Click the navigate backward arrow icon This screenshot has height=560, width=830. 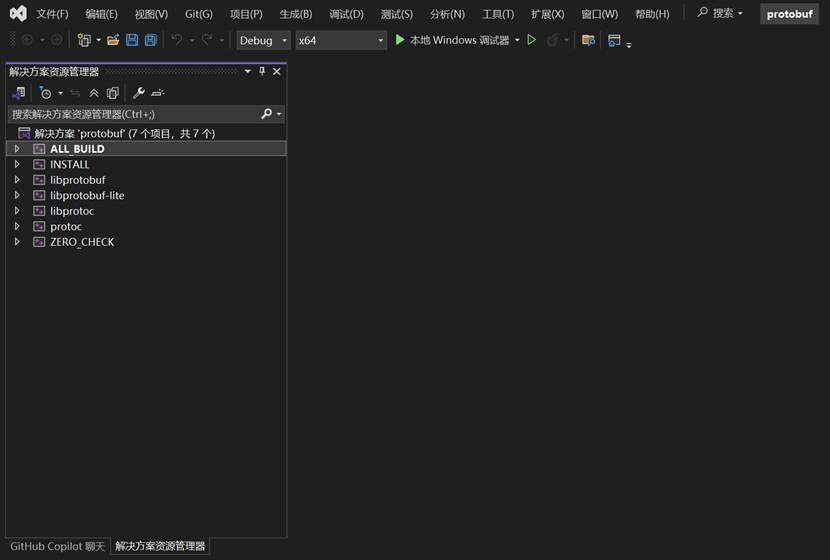click(x=27, y=40)
